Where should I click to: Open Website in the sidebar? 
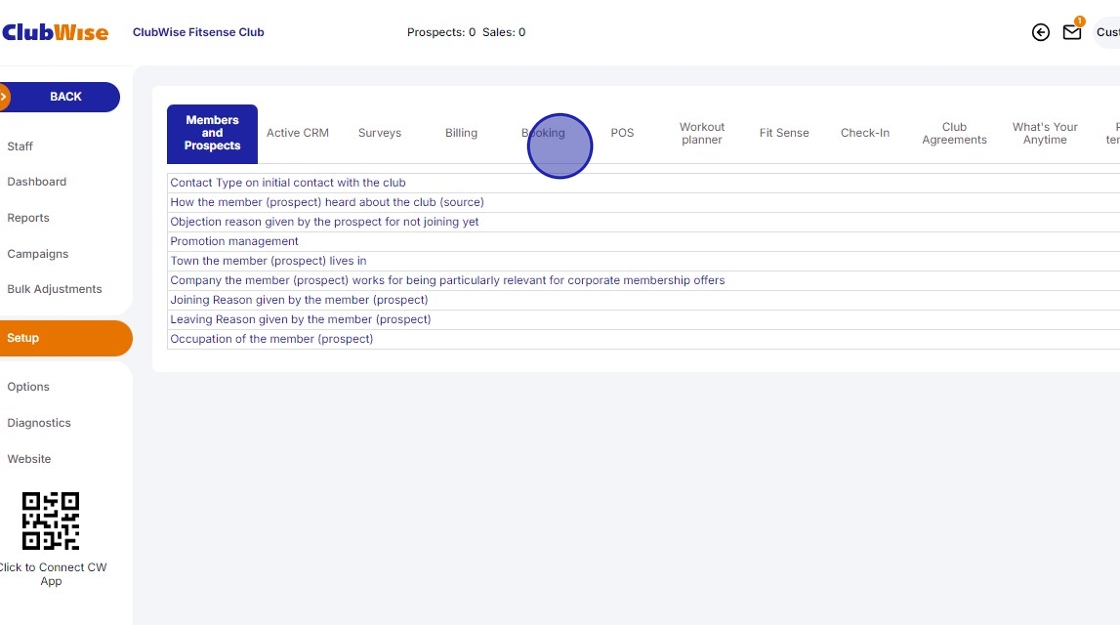pos(29,459)
